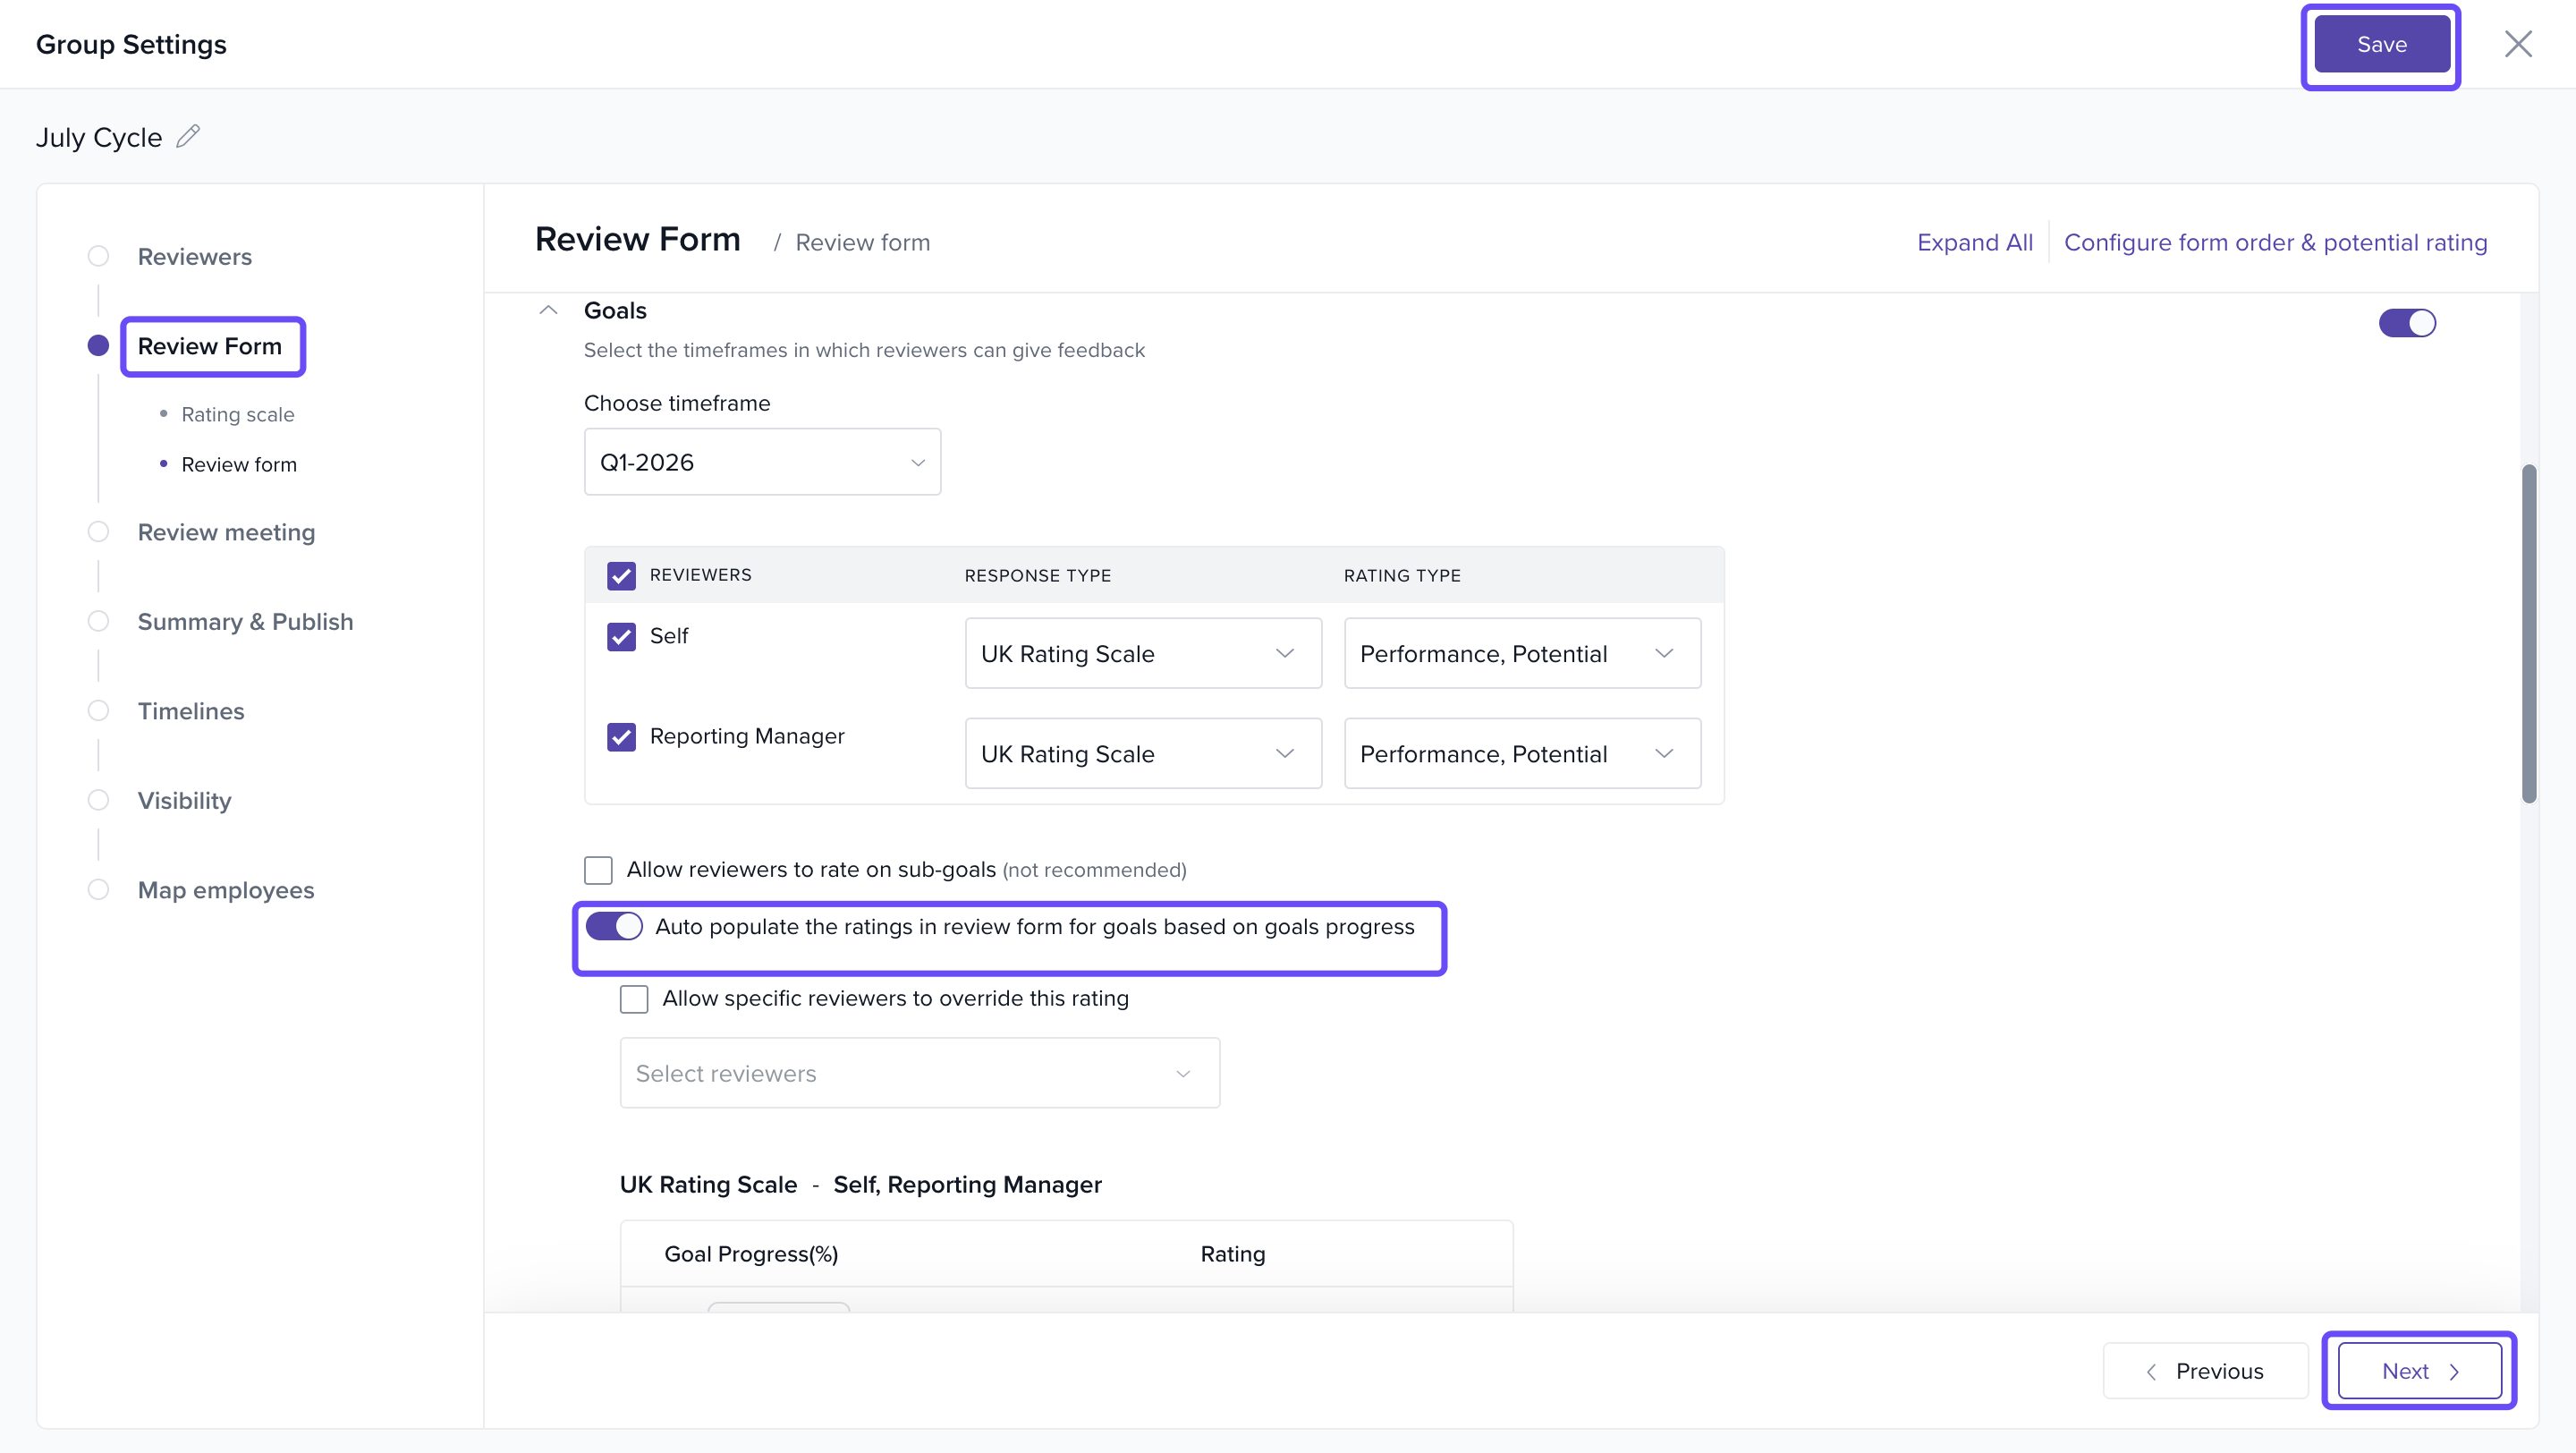
Task: Open Reporting Manager rating type dropdown
Action: [1521, 754]
